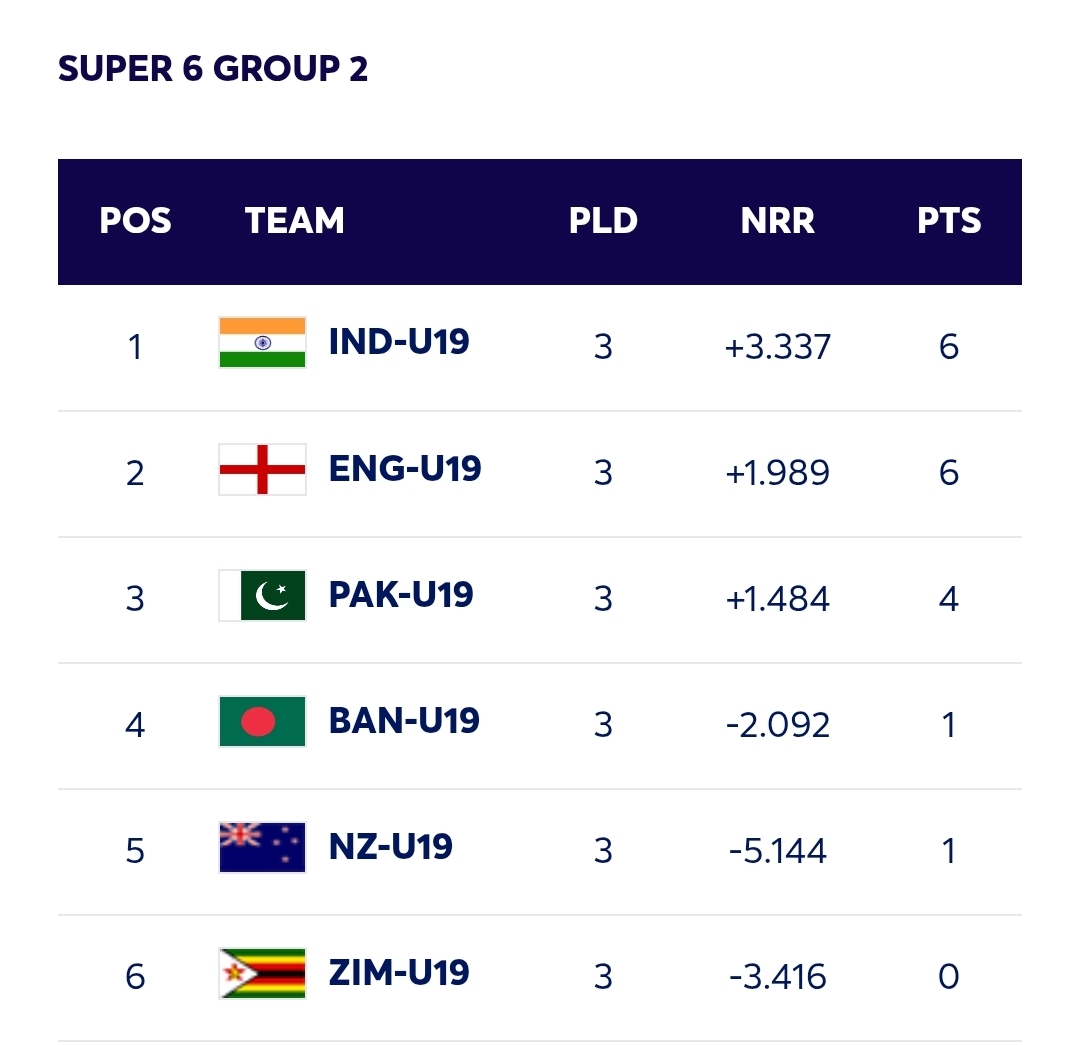This screenshot has height=1045, width=1080.
Task: Click the POS column header
Action: 135,221
